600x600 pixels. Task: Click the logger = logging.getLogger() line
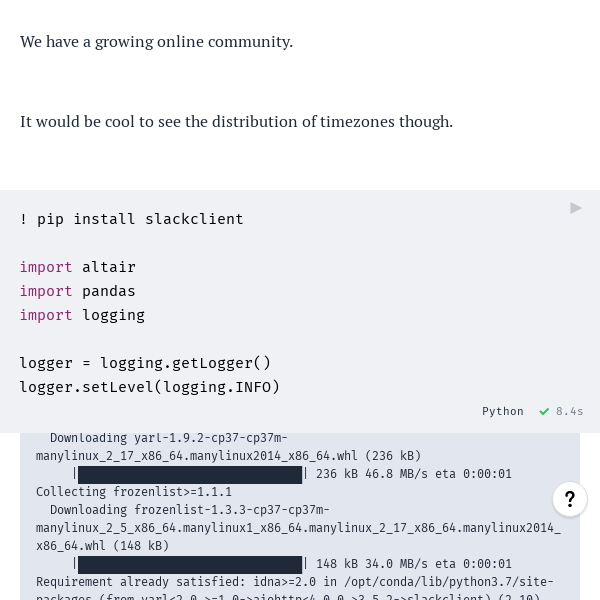click(x=145, y=363)
